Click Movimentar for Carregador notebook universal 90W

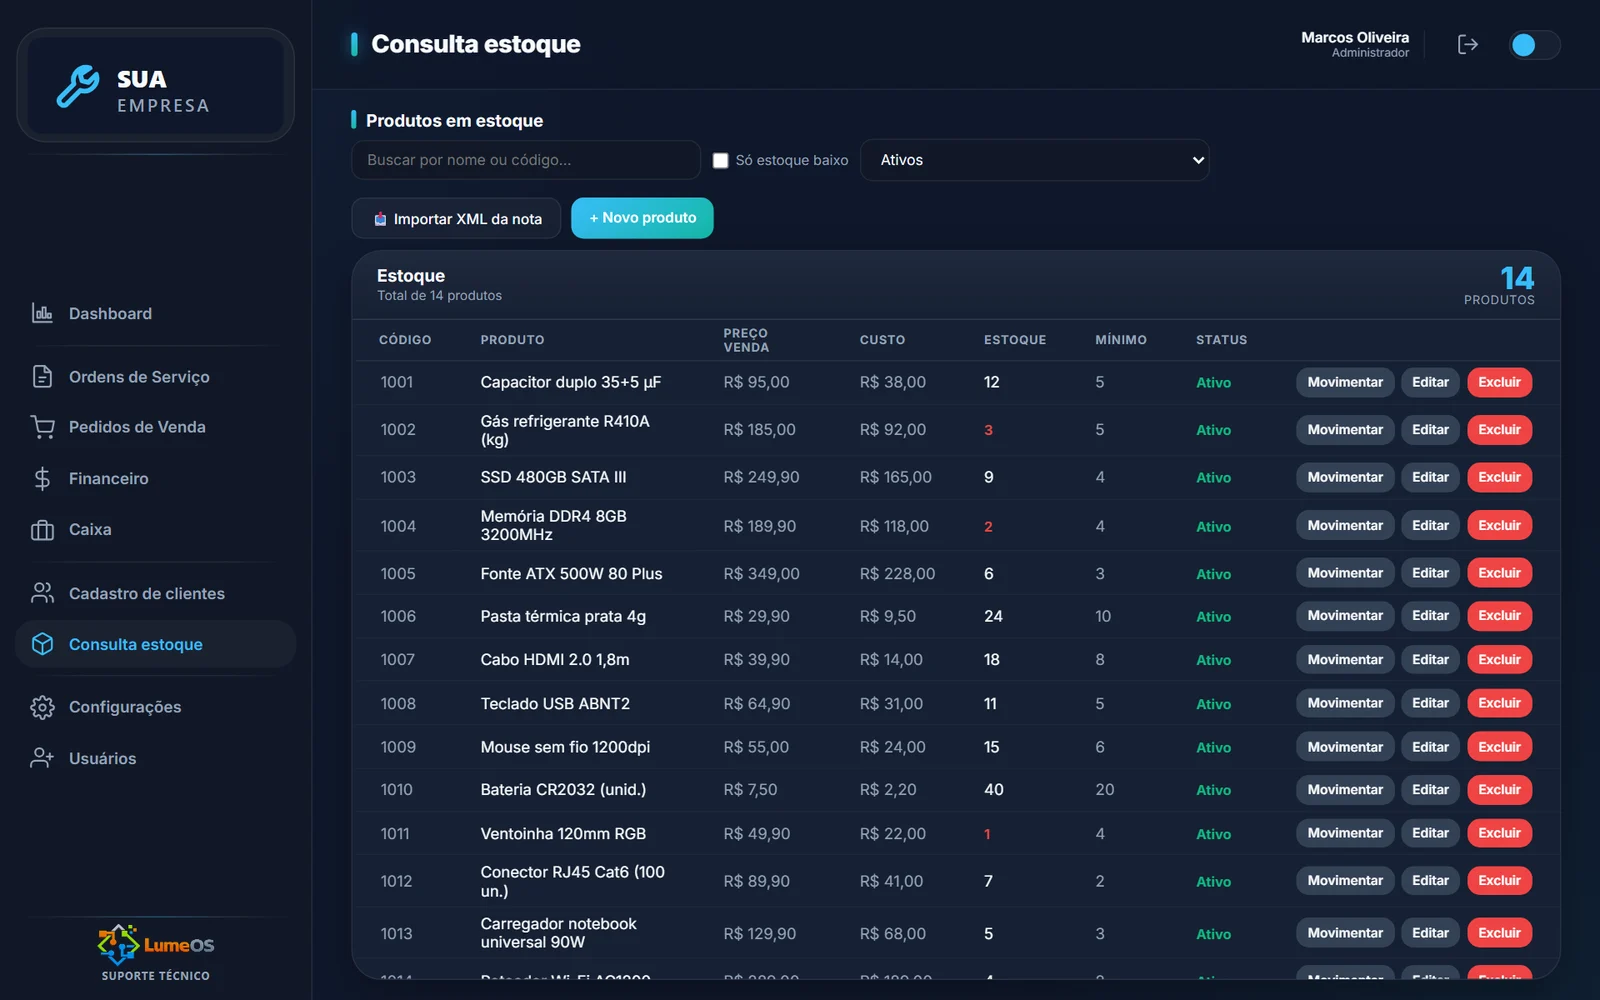1345,933
